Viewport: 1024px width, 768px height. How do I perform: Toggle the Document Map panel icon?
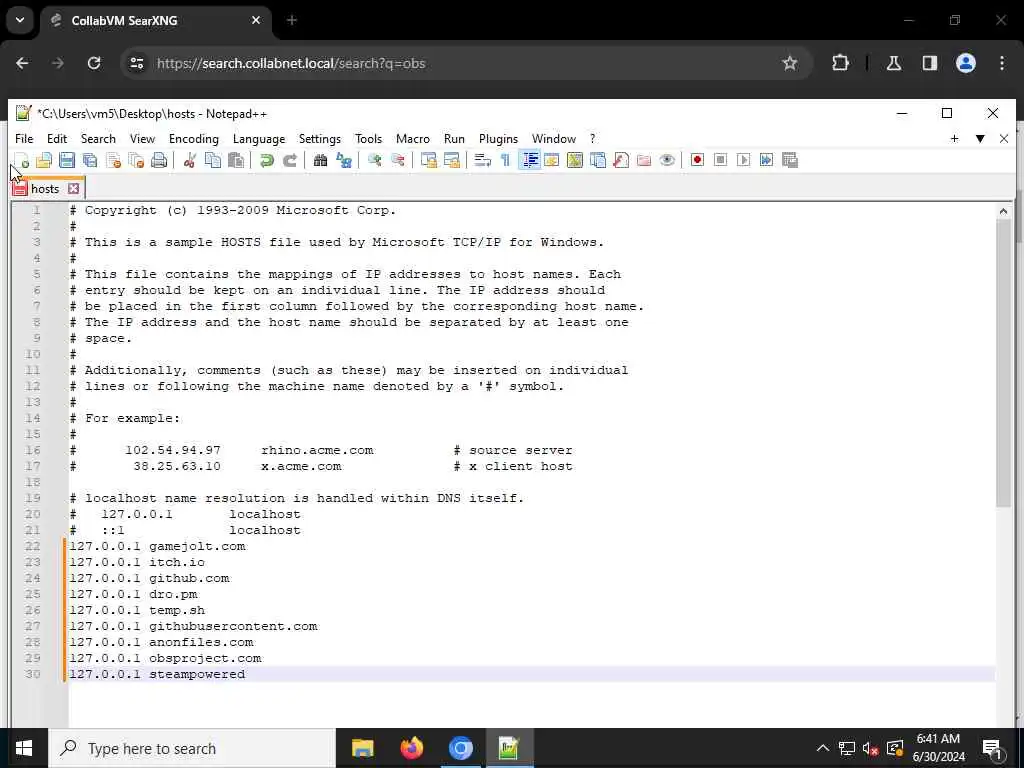[575, 160]
